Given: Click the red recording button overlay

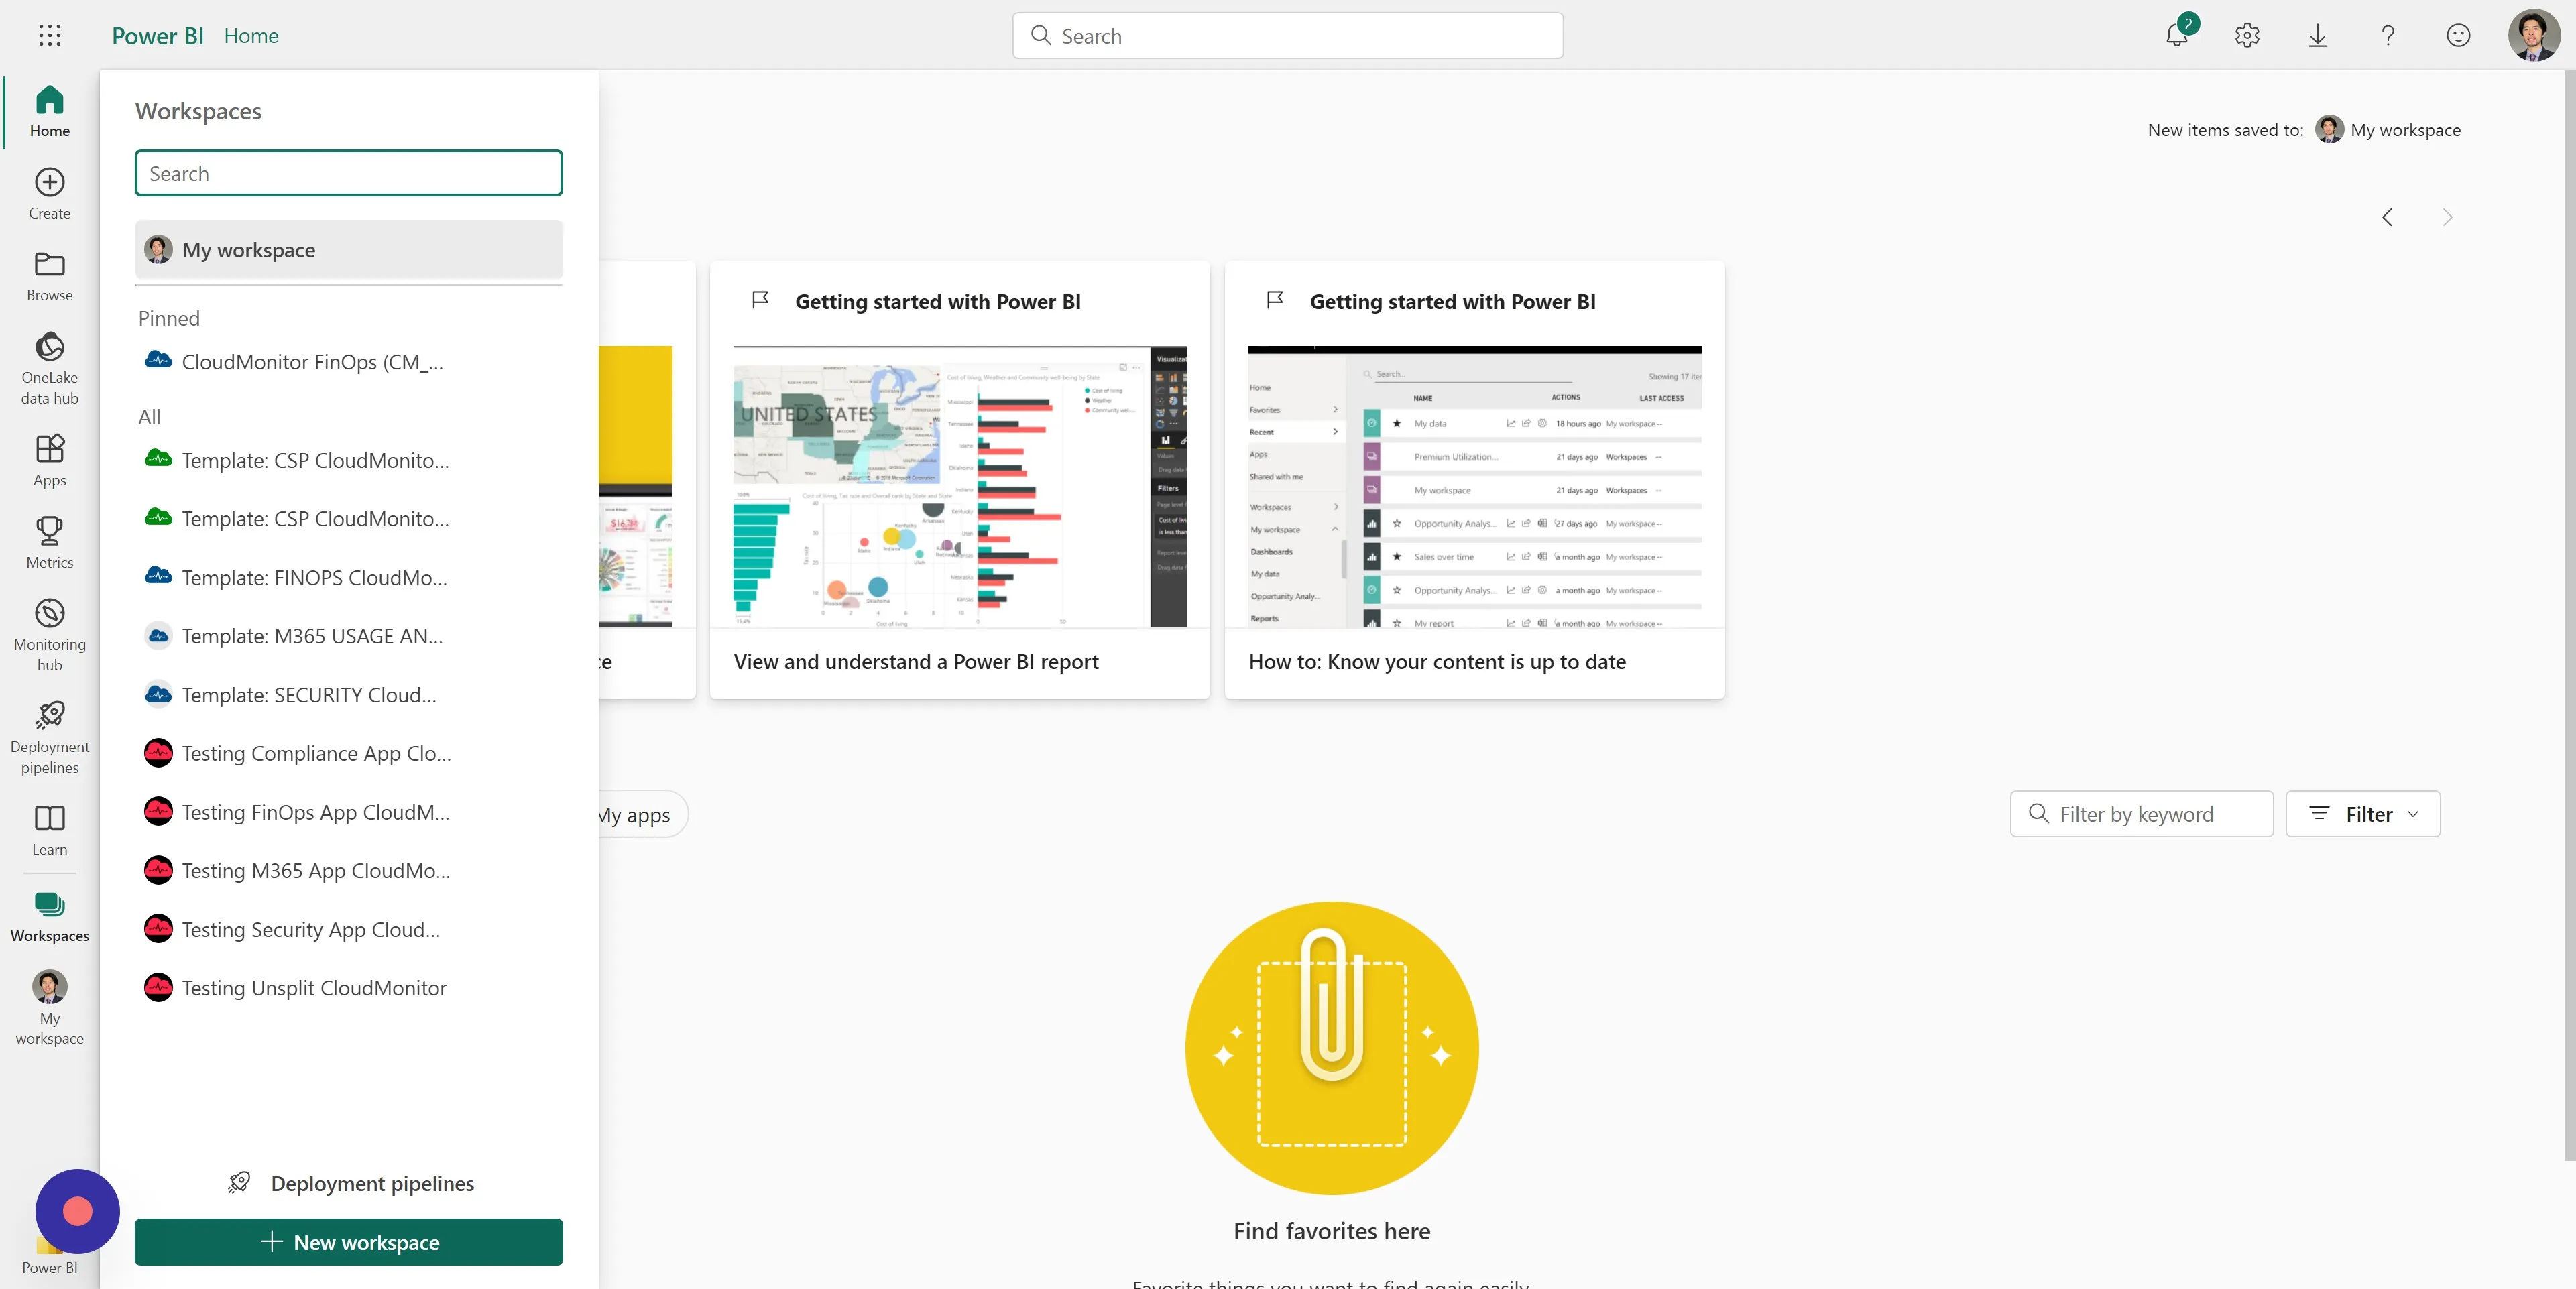Looking at the screenshot, I should coord(77,1211).
